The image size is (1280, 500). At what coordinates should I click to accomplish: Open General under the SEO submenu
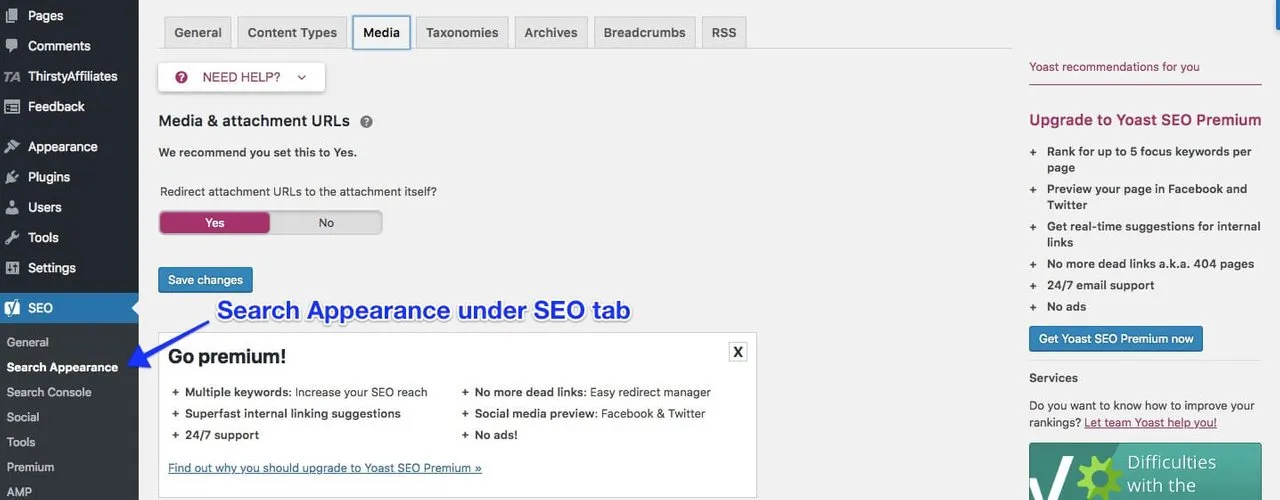click(28, 342)
